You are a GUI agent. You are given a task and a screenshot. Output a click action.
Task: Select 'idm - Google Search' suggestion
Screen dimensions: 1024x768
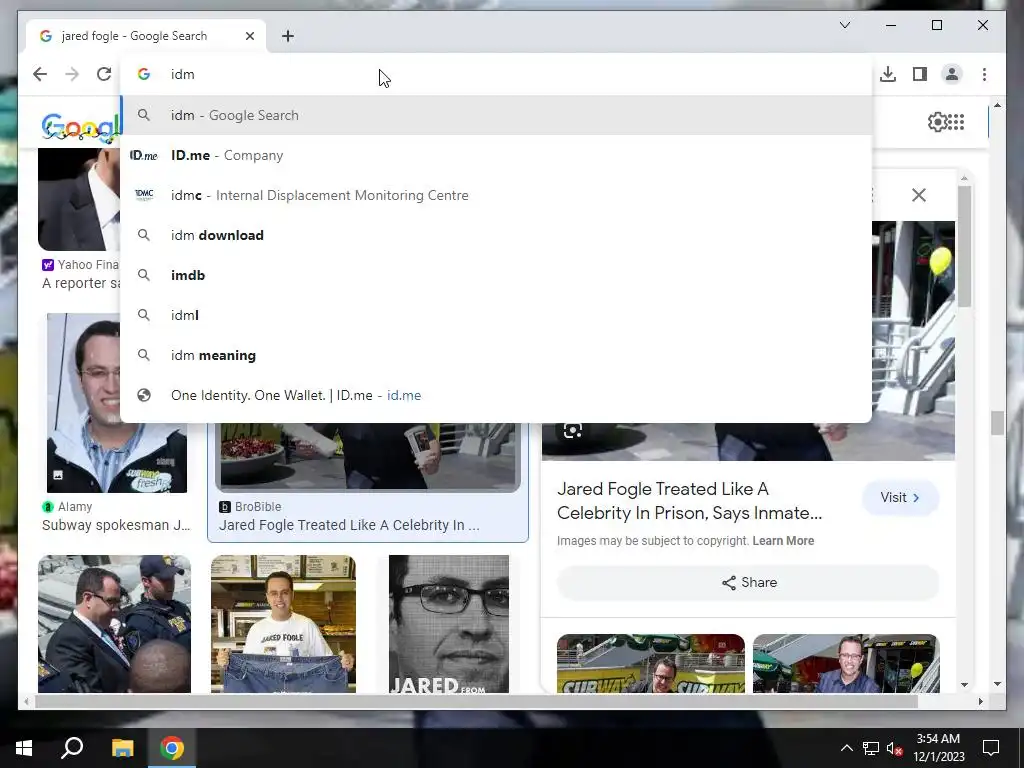point(496,116)
